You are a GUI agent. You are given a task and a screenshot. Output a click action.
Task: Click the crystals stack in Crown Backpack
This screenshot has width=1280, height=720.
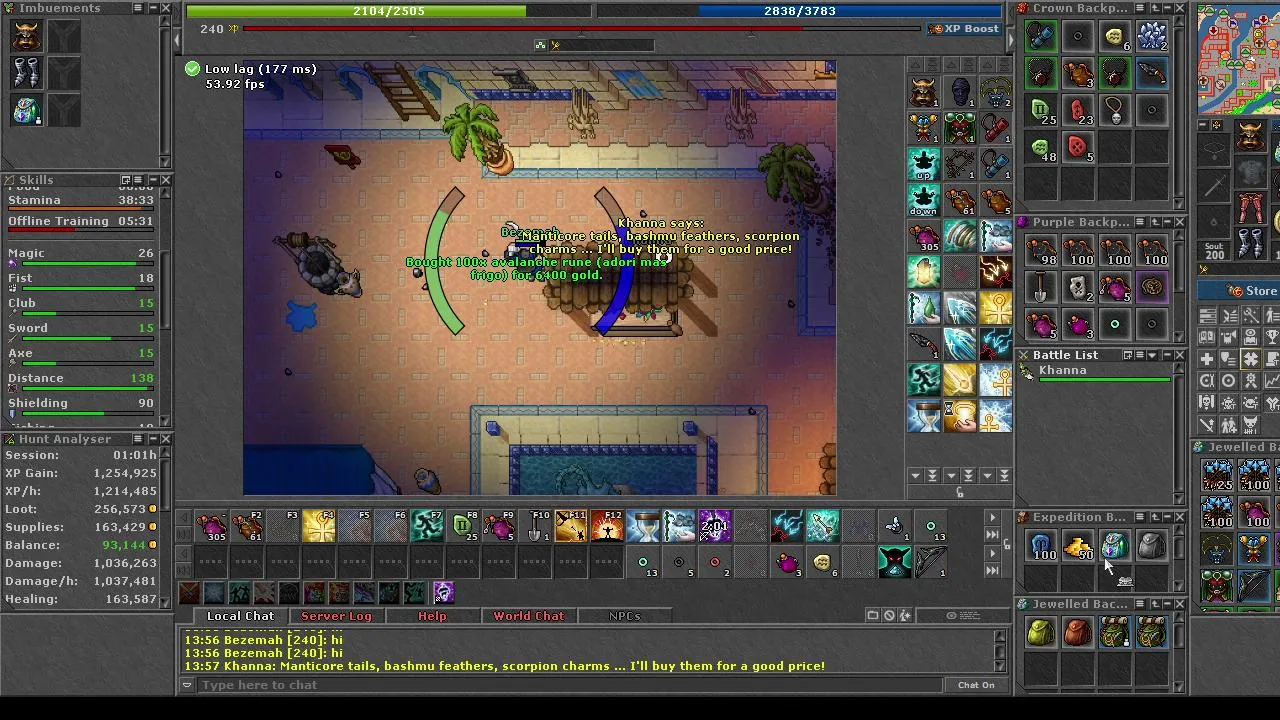pyautogui.click(x=1152, y=37)
